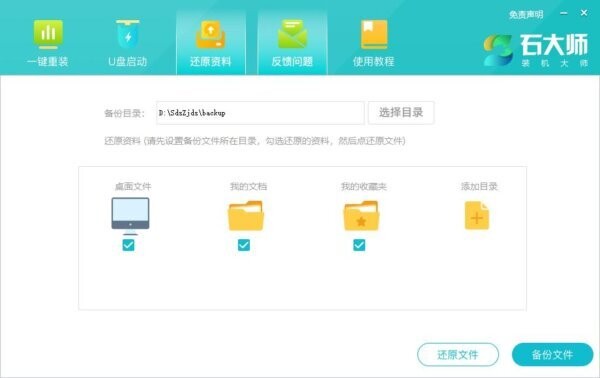600x378 pixels.
Task: Open the 一键重装 tab
Action: pyautogui.click(x=48, y=43)
